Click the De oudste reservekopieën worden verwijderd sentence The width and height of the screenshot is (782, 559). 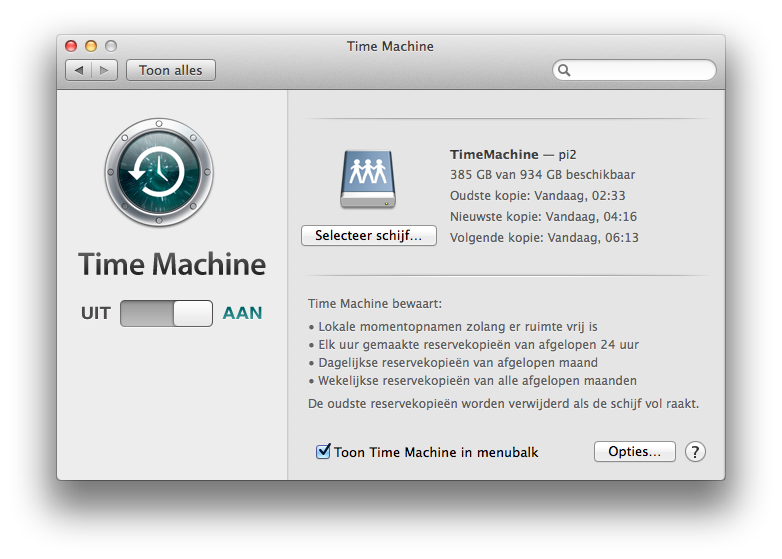504,403
